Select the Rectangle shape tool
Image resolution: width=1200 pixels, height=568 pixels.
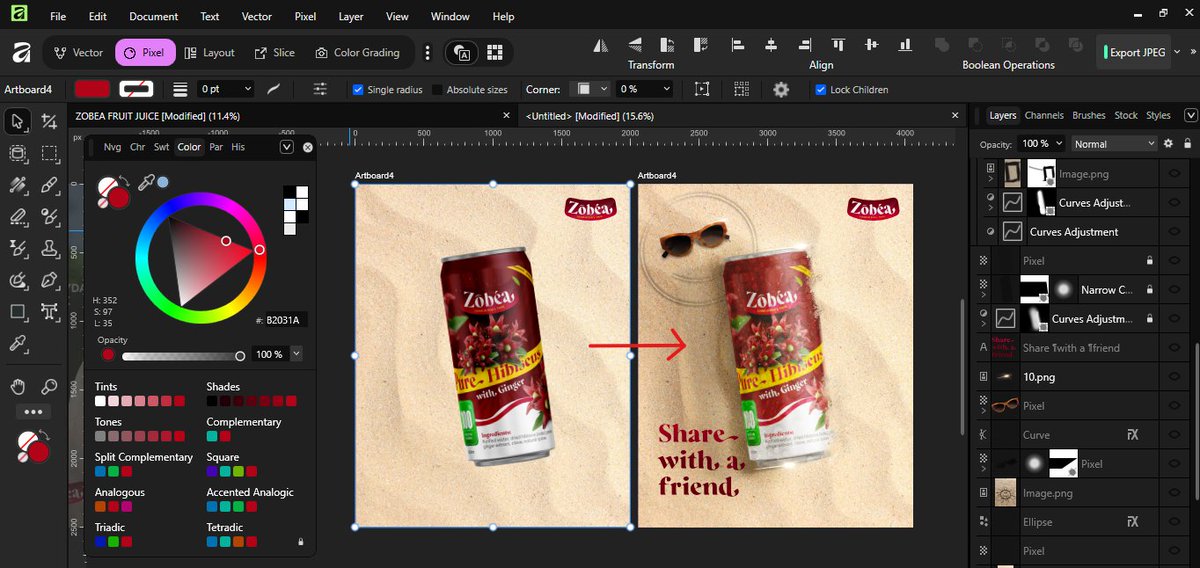pos(17,312)
